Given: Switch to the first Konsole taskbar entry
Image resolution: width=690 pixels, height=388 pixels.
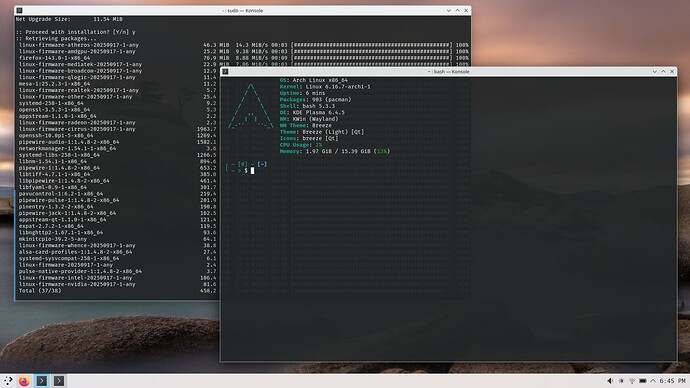Looking at the screenshot, I should 42,381.
